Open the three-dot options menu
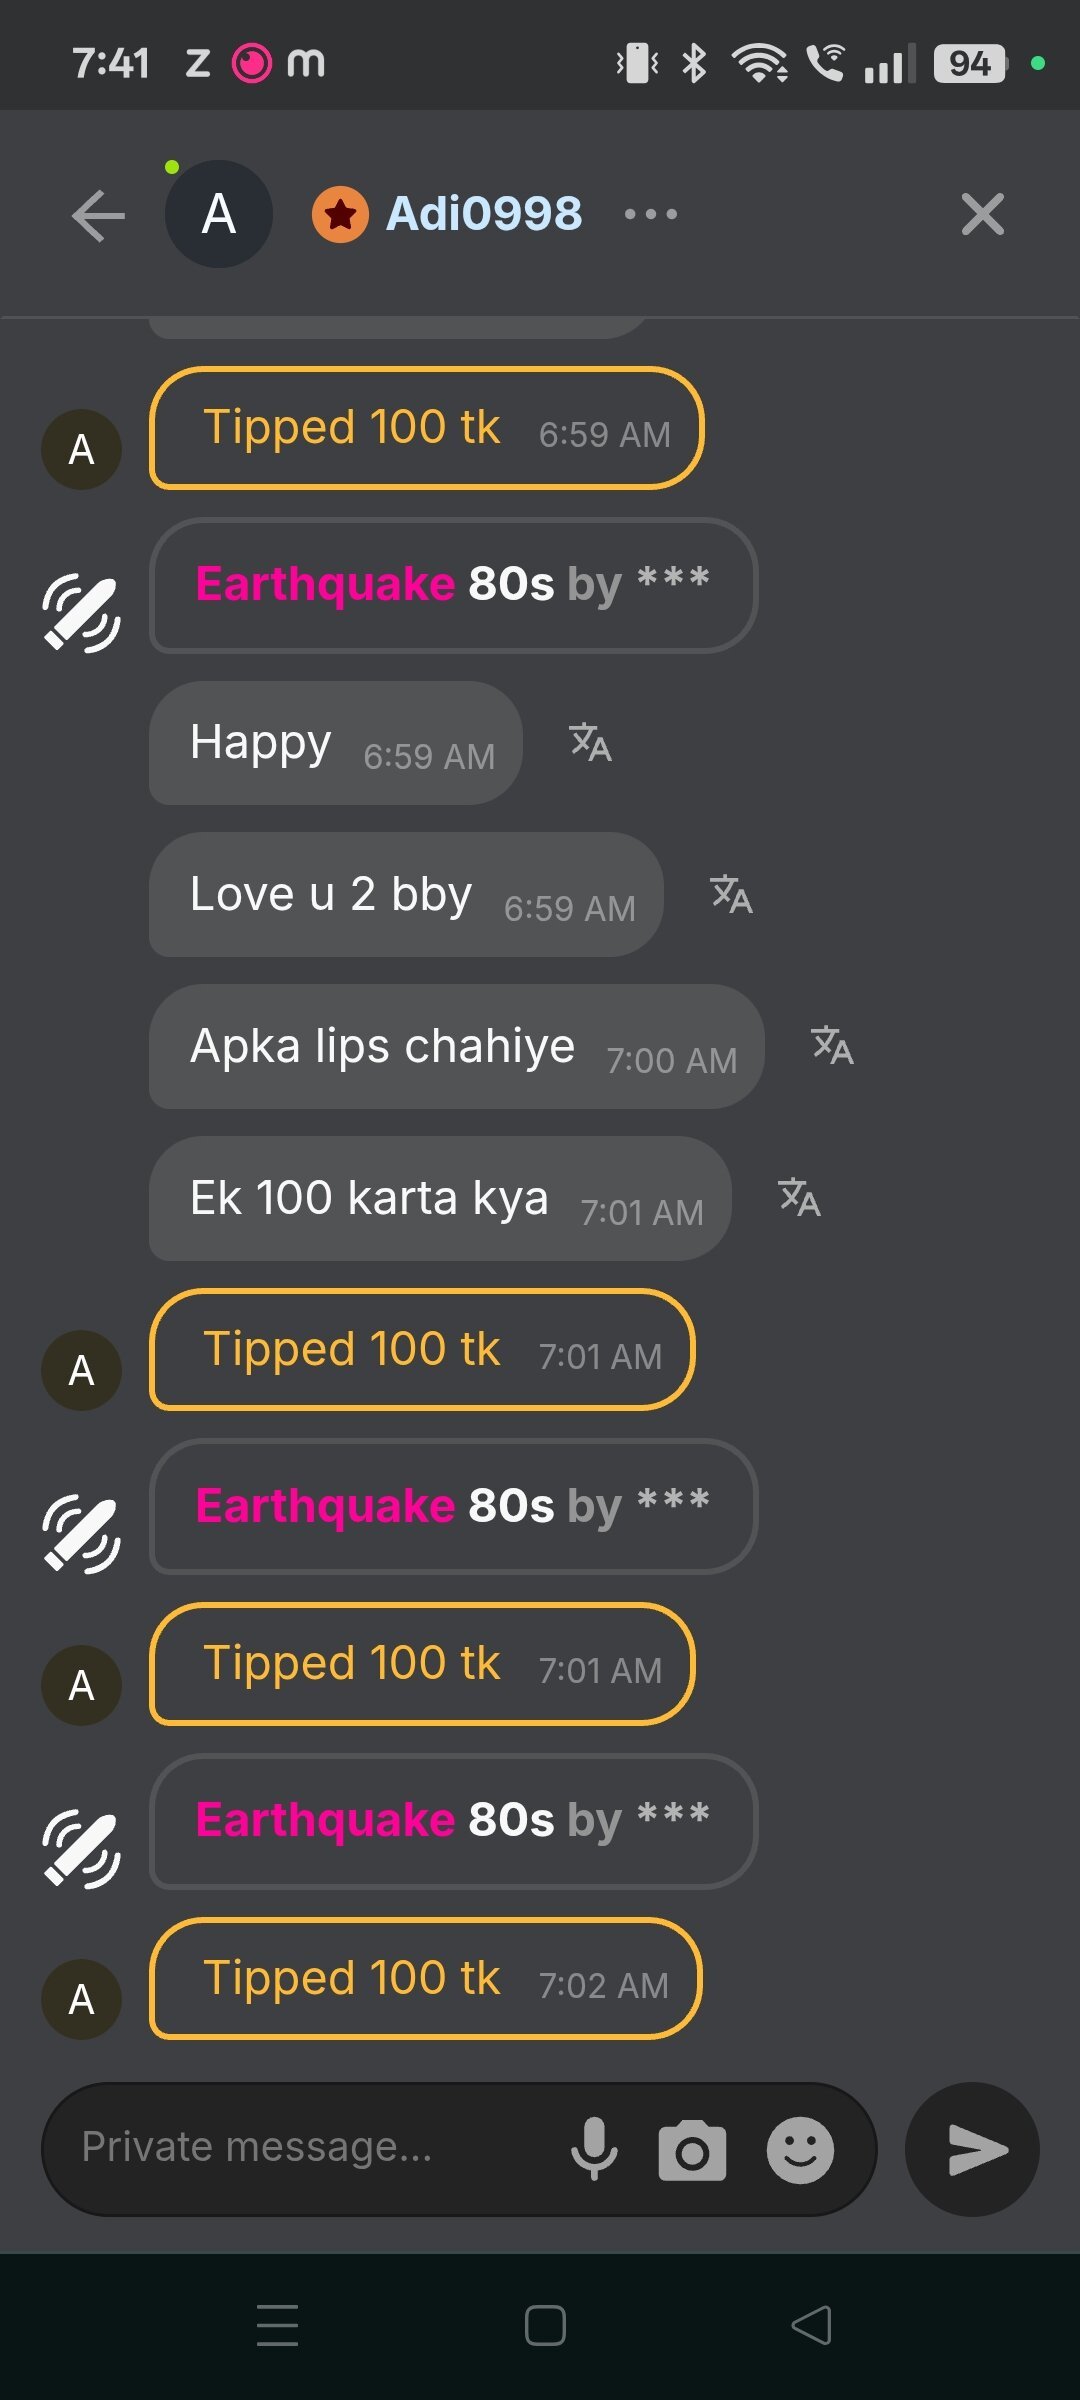Viewport: 1080px width, 2400px height. (650, 214)
